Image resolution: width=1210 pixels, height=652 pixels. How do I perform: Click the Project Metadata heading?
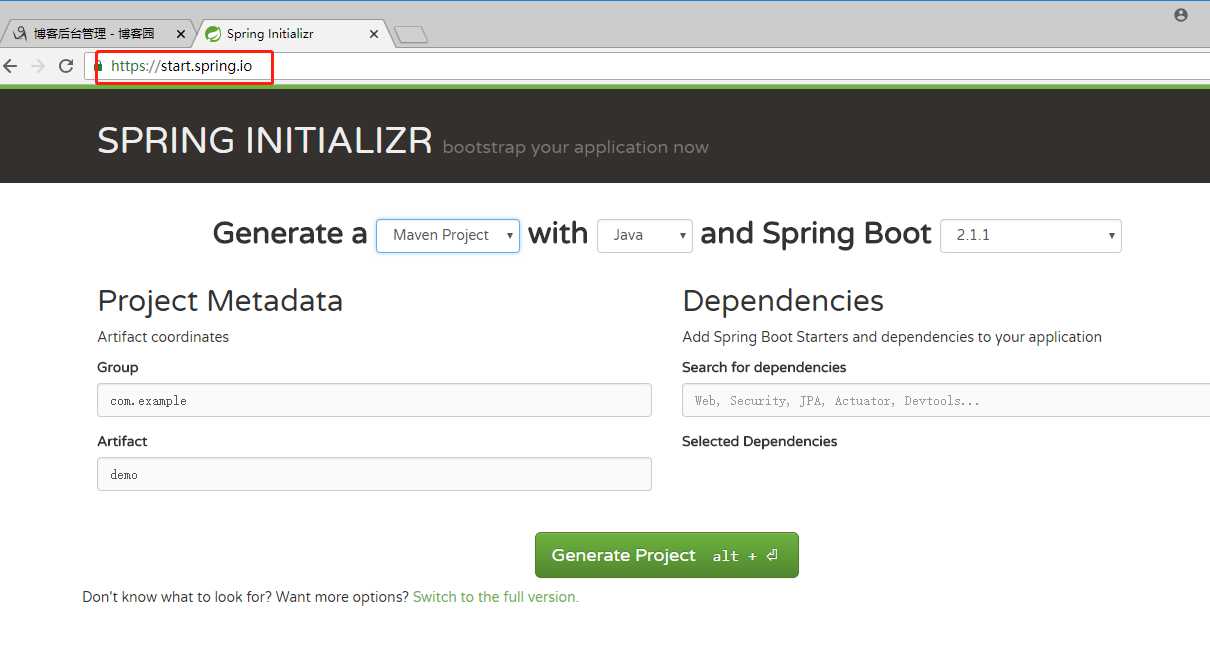tap(220, 301)
